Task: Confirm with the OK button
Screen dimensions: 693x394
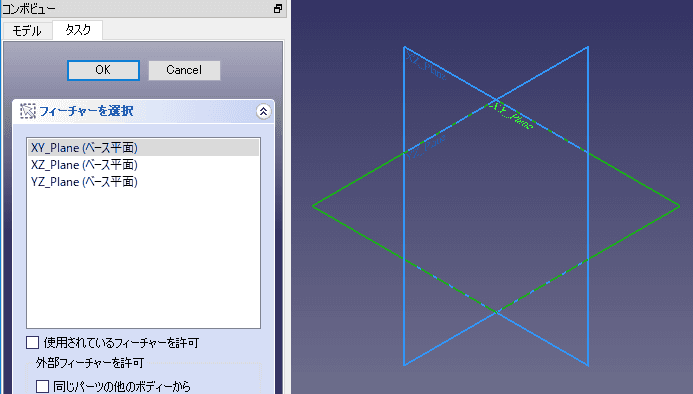Action: pyautogui.click(x=103, y=70)
